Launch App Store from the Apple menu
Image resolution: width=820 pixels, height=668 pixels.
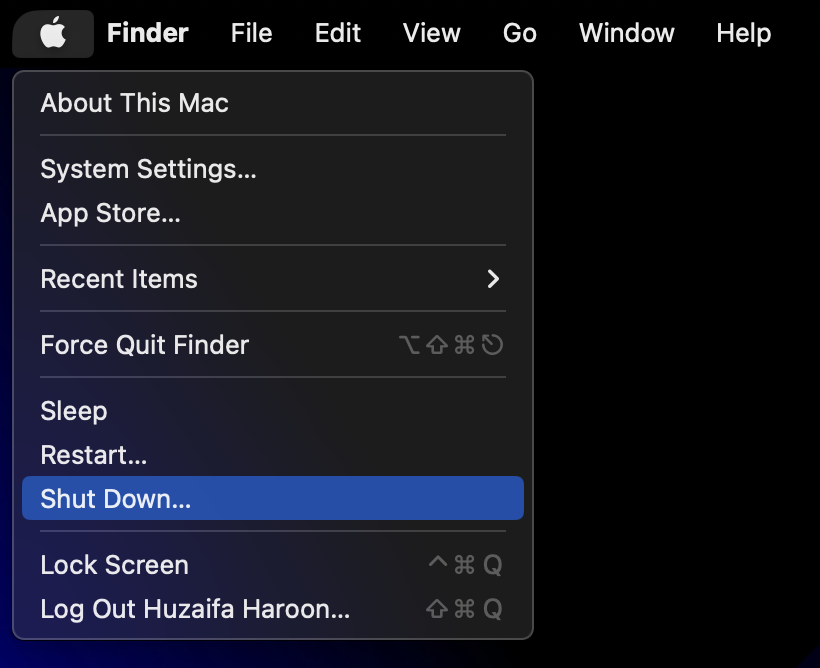point(110,213)
